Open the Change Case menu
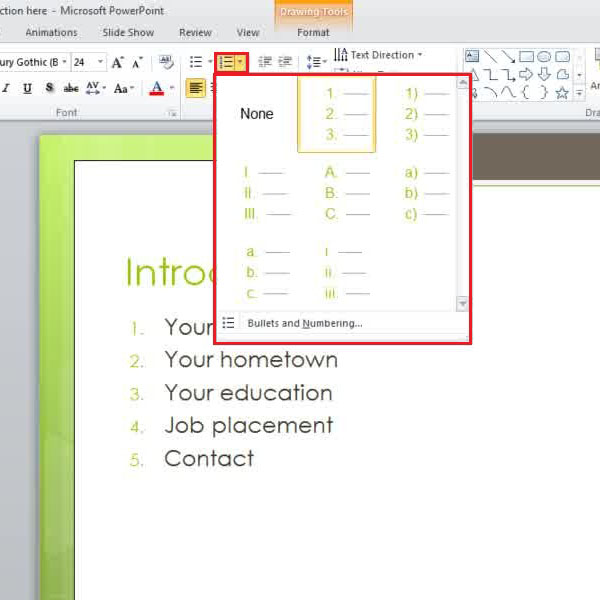 click(x=124, y=89)
